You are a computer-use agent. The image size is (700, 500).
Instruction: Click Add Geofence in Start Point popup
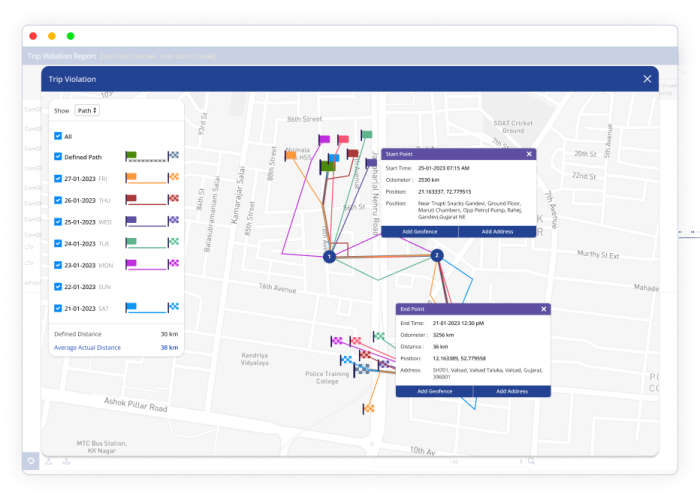click(419, 231)
